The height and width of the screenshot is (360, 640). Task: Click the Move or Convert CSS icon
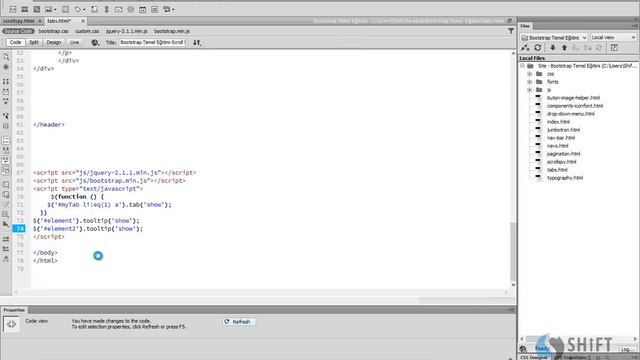click(x=6, y=224)
